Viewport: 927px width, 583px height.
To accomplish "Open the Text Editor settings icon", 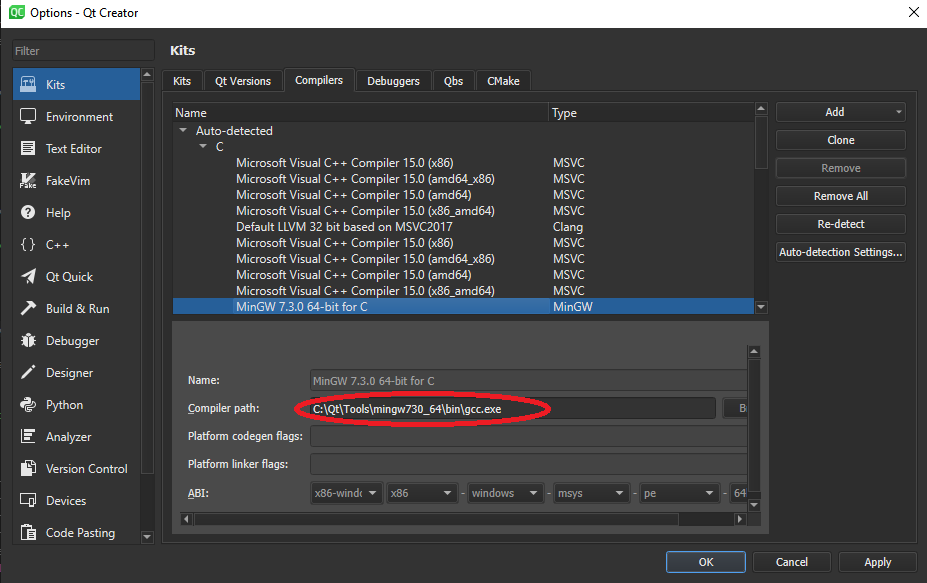I will [28, 148].
